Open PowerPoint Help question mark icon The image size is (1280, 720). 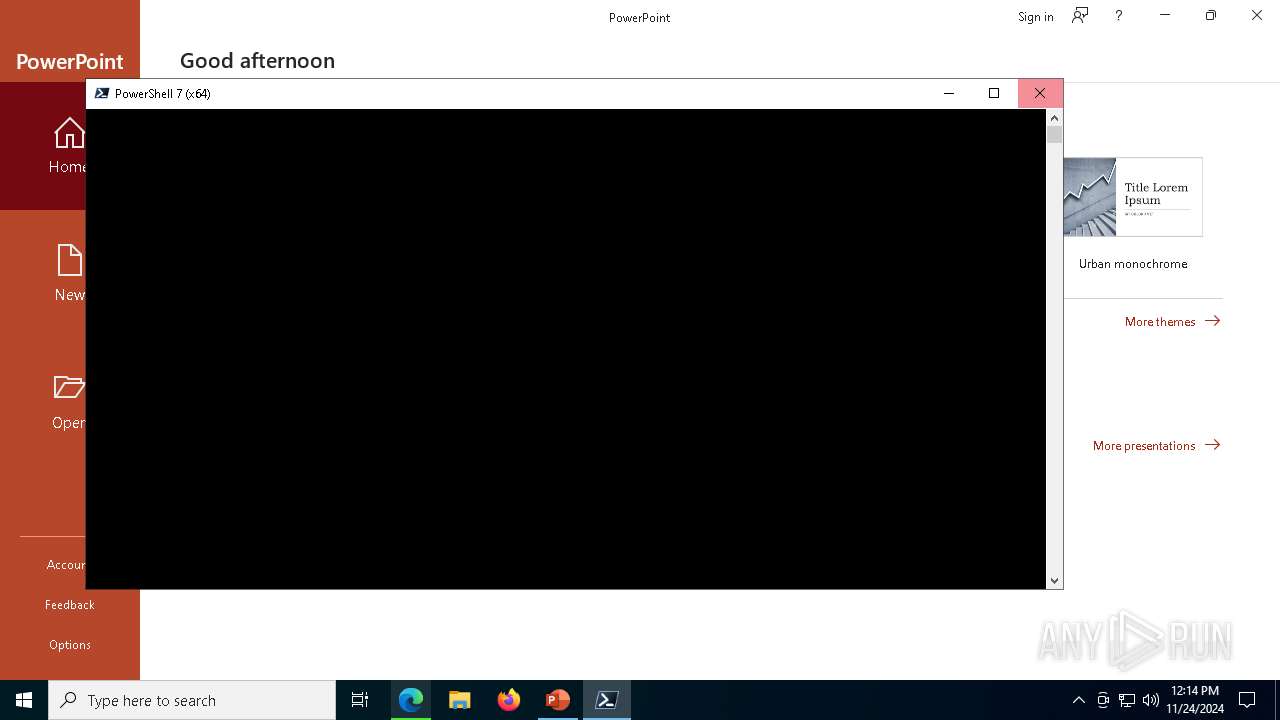pos(1119,15)
